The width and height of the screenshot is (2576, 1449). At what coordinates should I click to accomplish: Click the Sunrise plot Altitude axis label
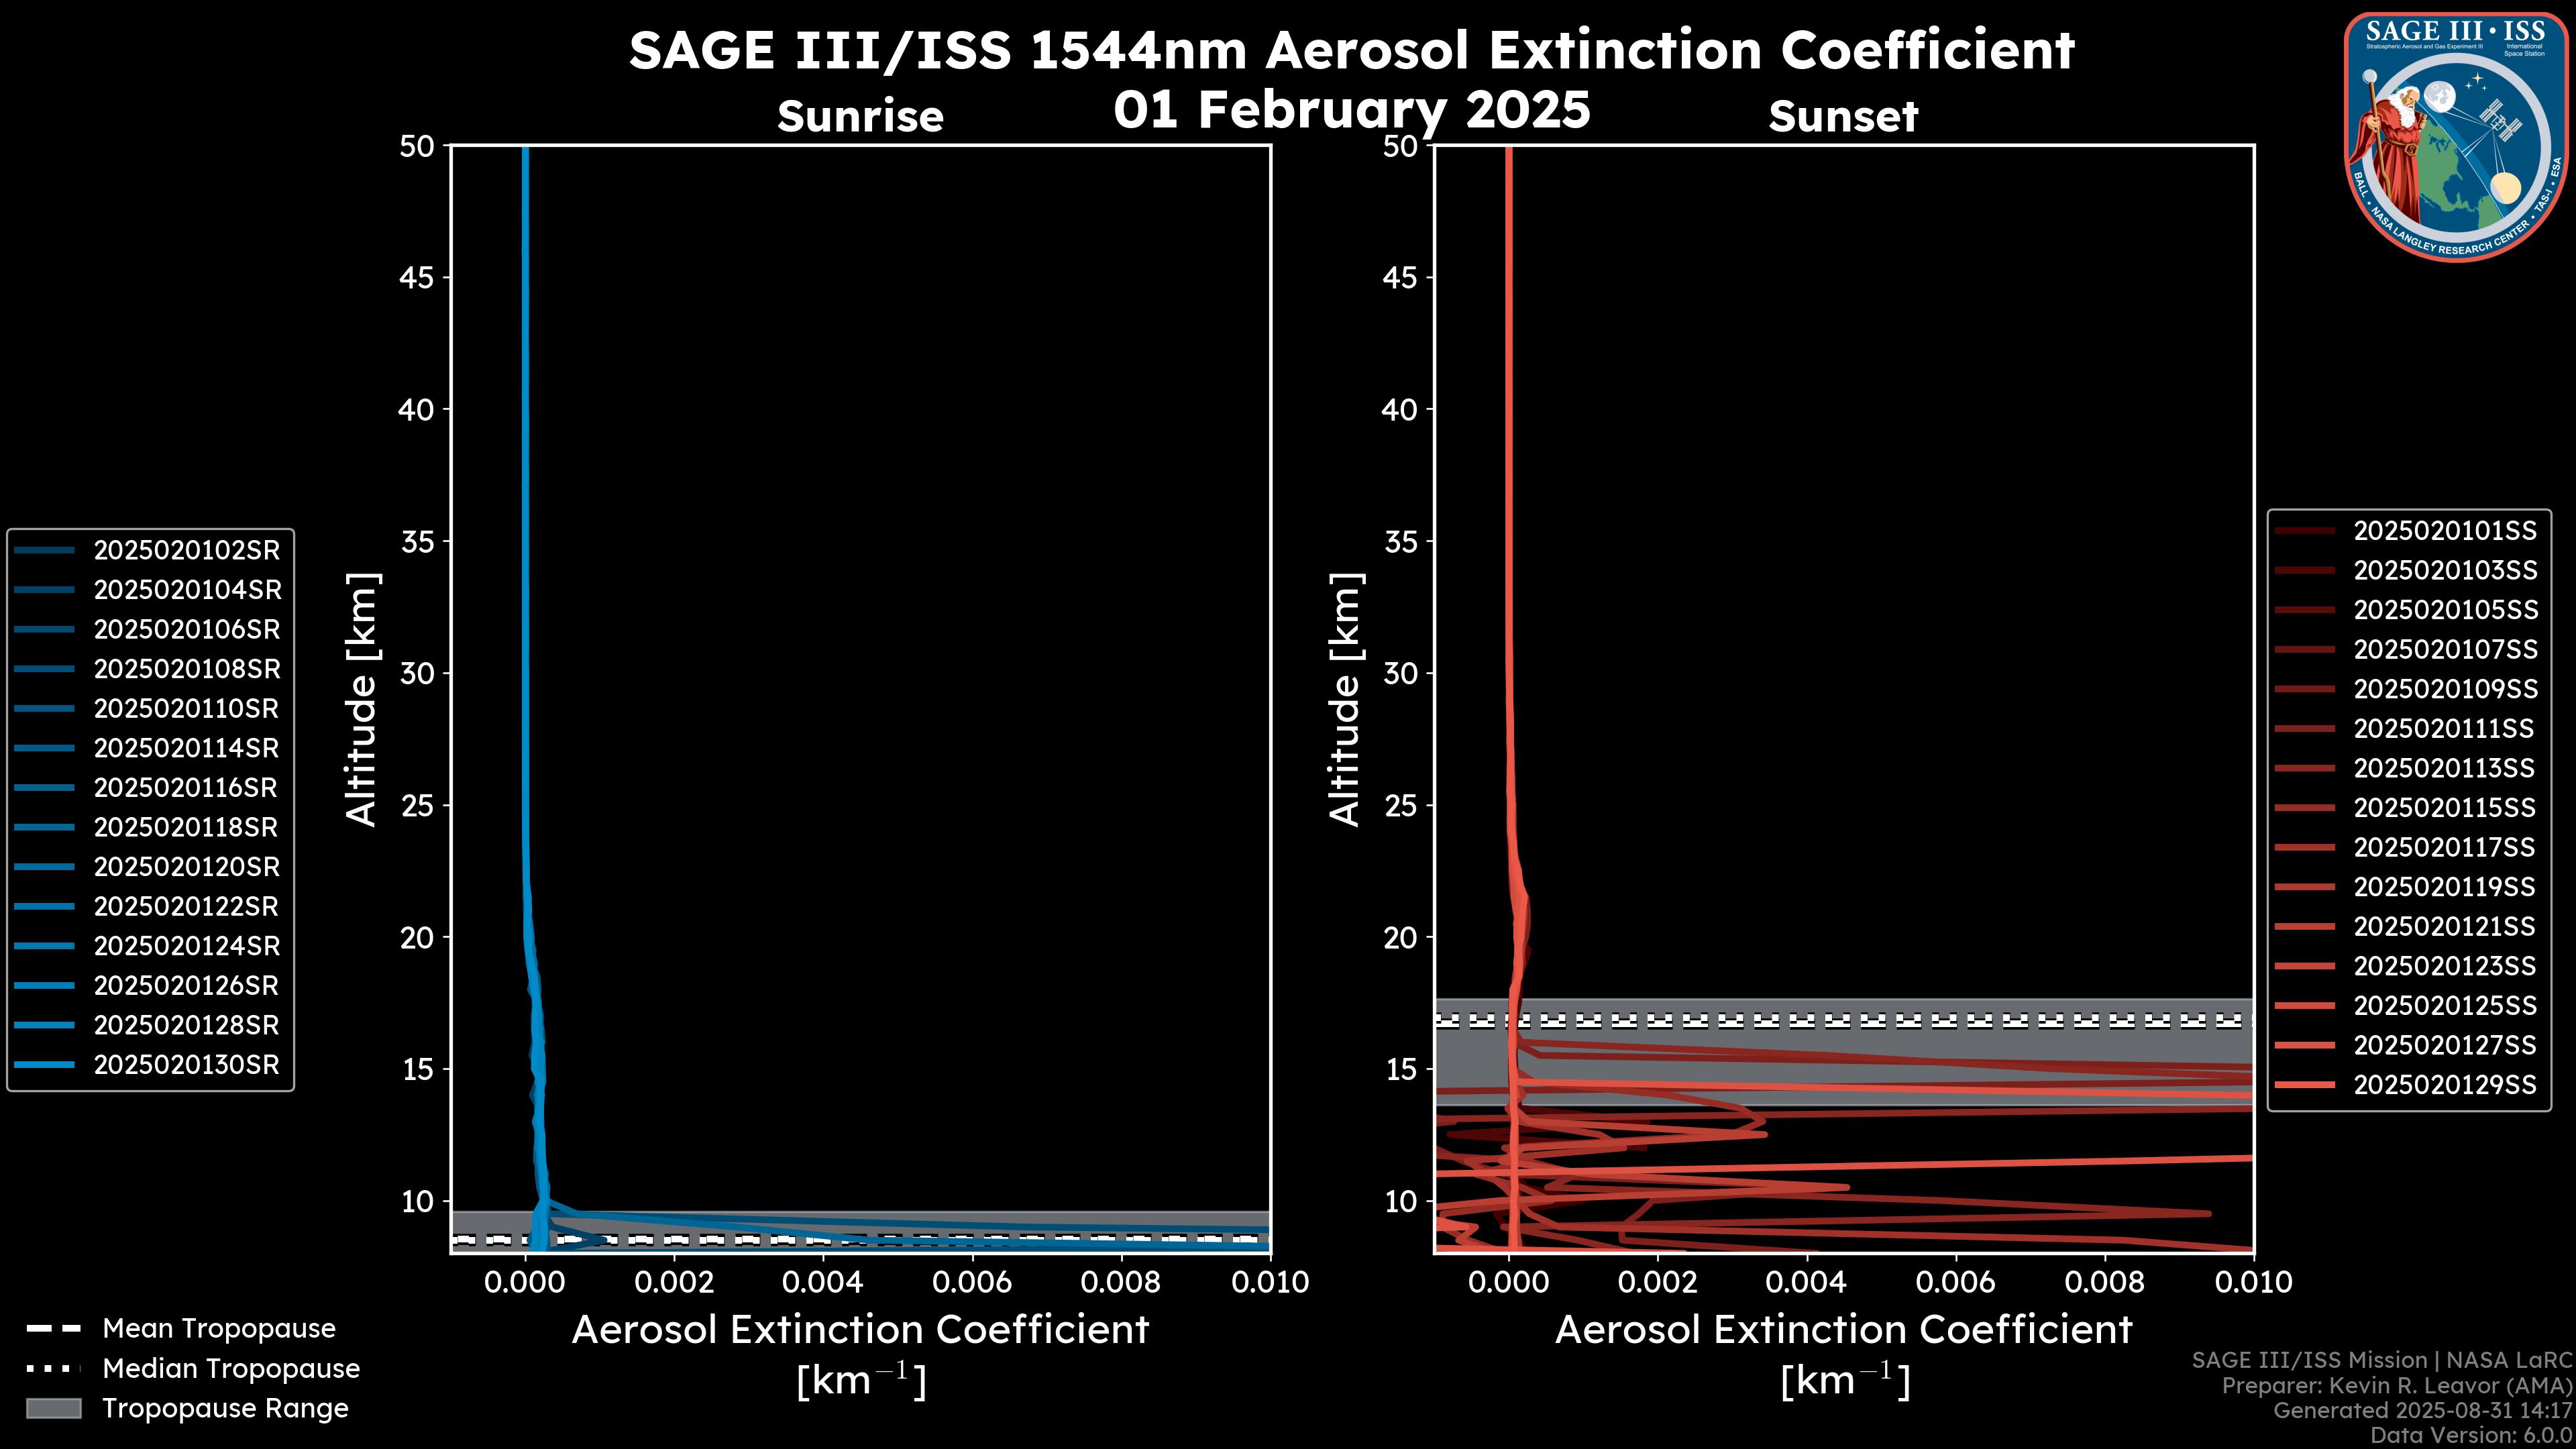click(x=362, y=699)
